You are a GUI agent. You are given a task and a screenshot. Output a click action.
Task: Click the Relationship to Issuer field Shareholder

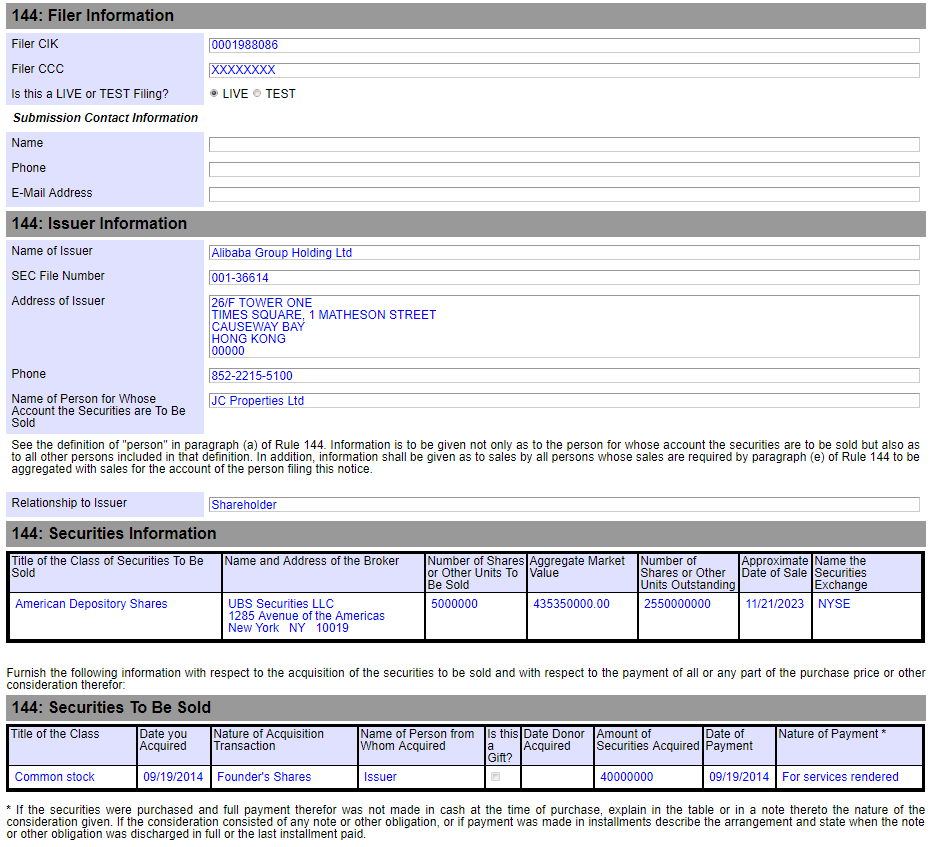(564, 505)
